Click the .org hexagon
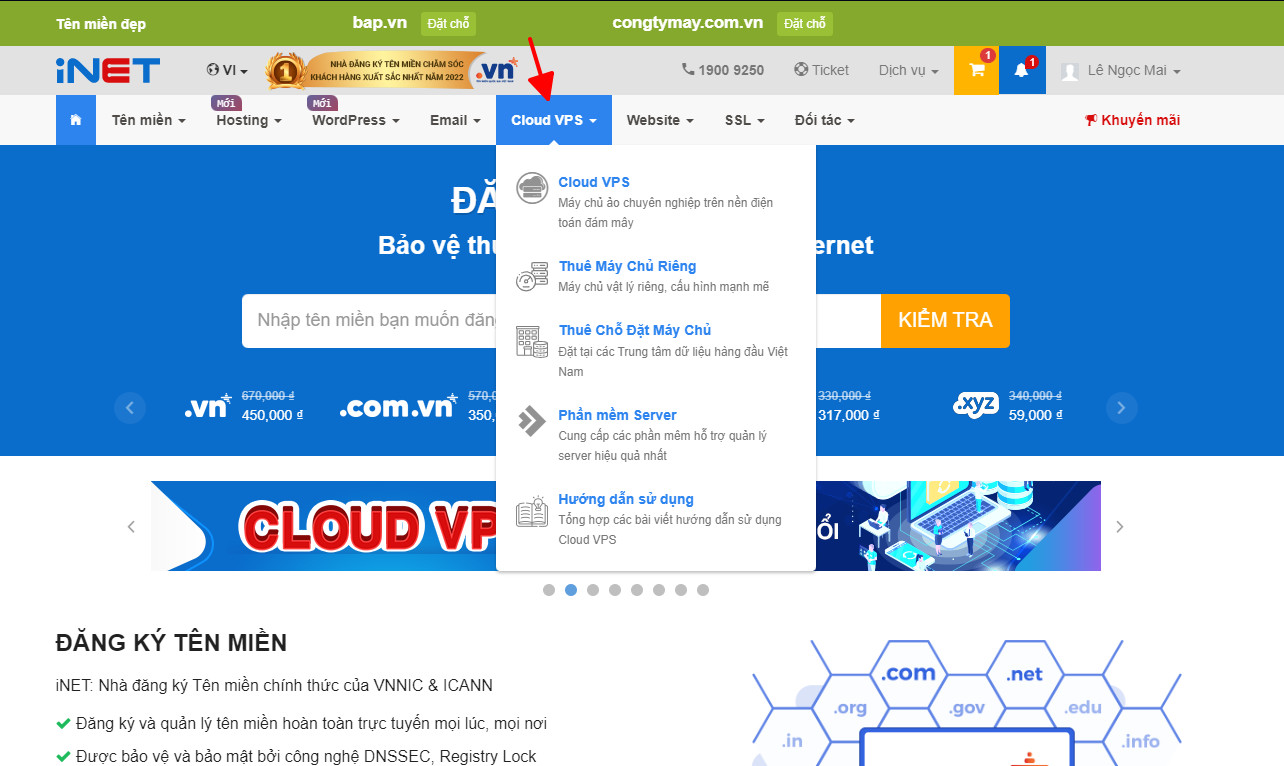Image resolution: width=1284 pixels, height=766 pixels. pyautogui.click(x=850, y=708)
